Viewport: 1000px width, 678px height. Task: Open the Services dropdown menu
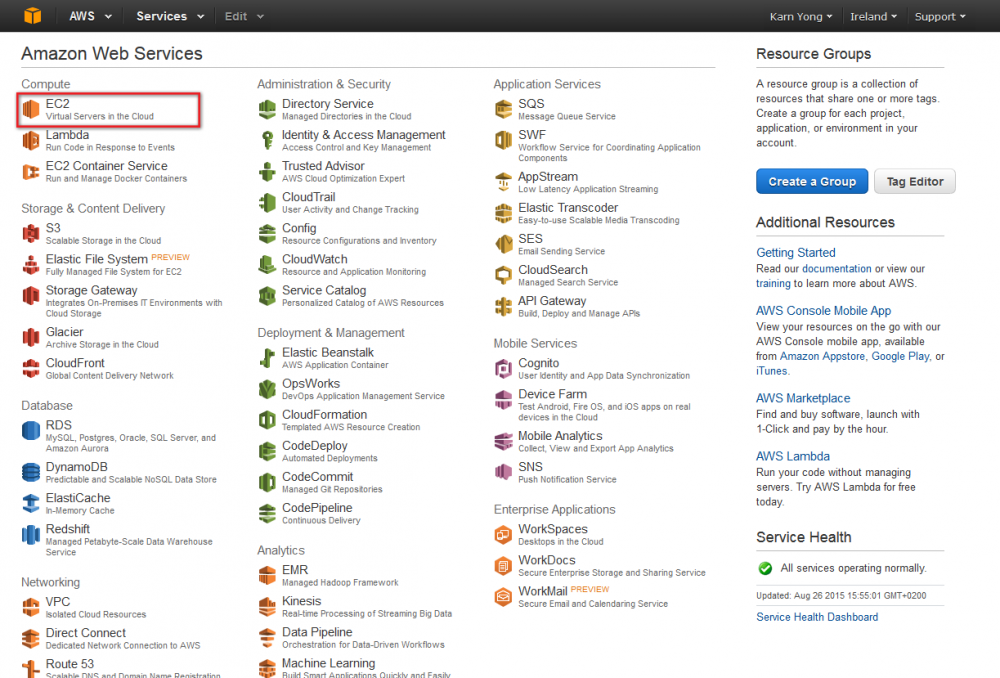point(170,16)
